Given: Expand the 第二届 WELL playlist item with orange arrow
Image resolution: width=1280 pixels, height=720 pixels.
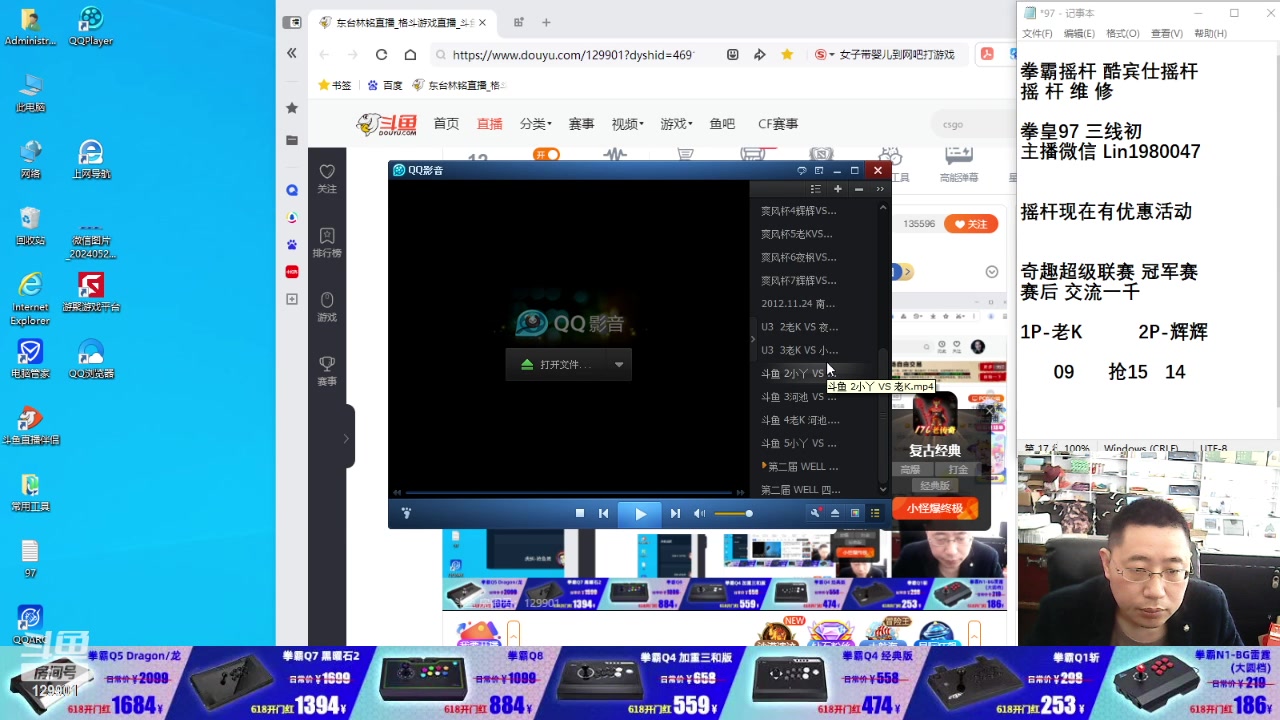Looking at the screenshot, I should (x=764, y=466).
